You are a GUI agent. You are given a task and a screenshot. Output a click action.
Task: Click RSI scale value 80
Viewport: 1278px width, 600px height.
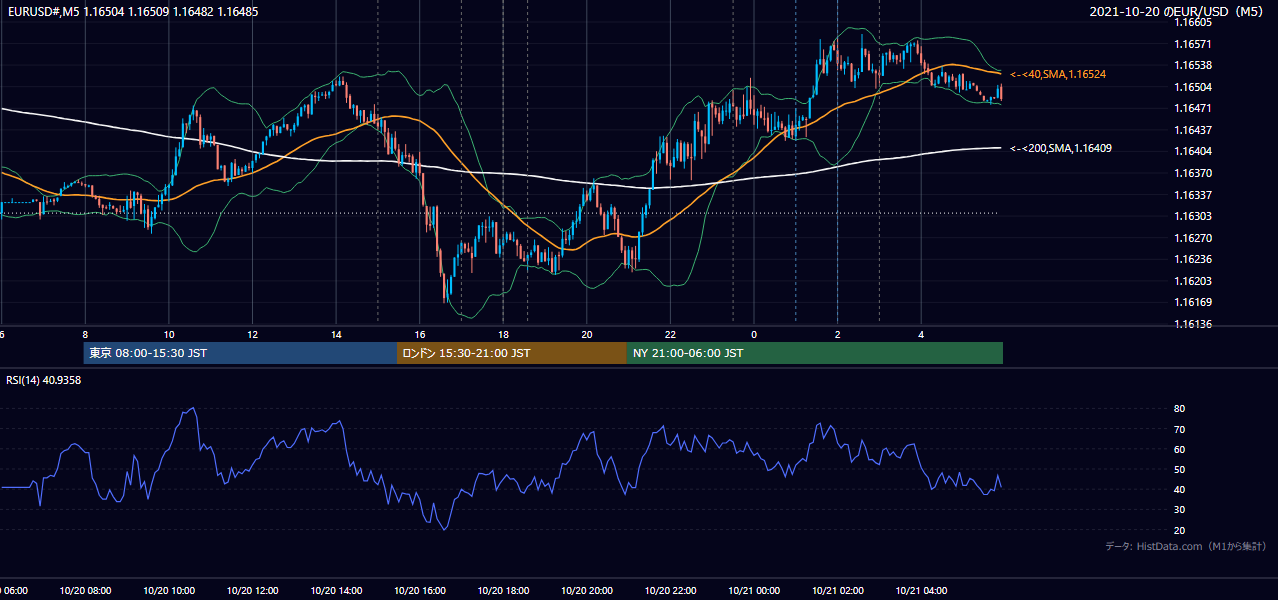click(x=1179, y=409)
